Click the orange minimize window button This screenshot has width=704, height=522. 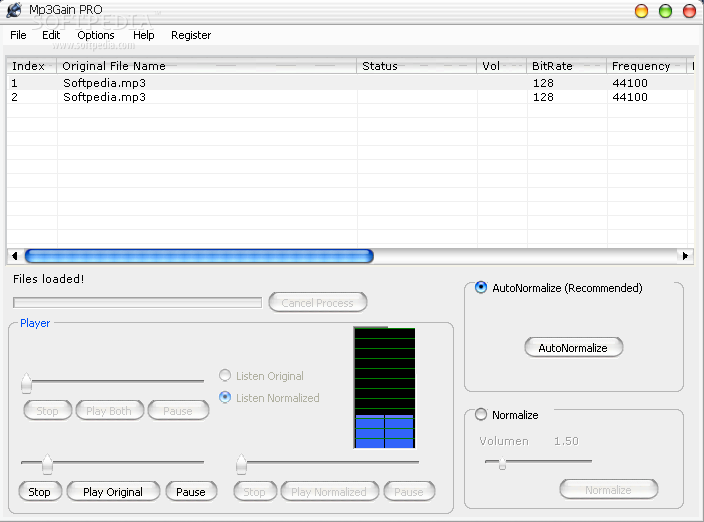642,11
